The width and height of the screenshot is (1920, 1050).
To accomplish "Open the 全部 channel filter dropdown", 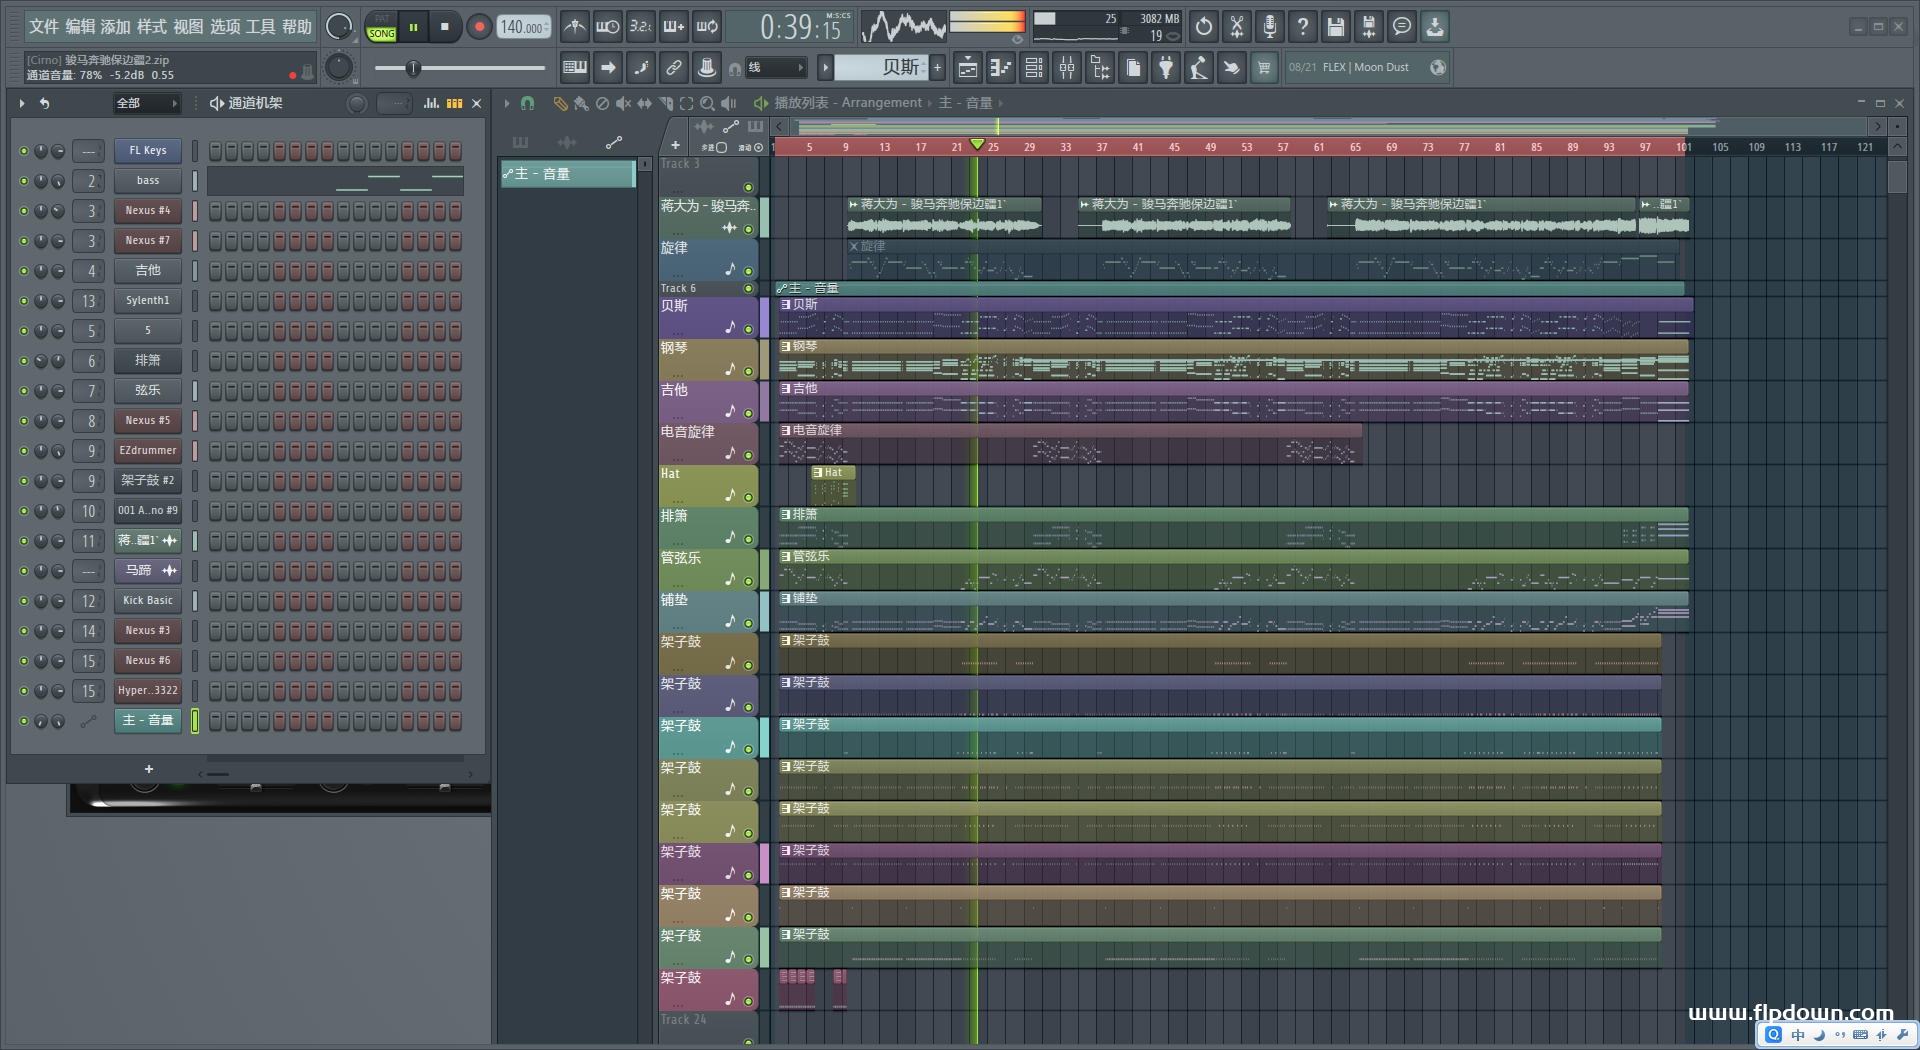I will pyautogui.click(x=146, y=103).
